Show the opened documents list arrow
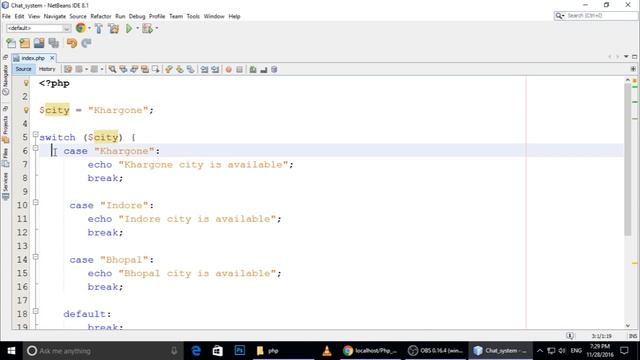Viewport: 640px width, 360px height. [626, 57]
